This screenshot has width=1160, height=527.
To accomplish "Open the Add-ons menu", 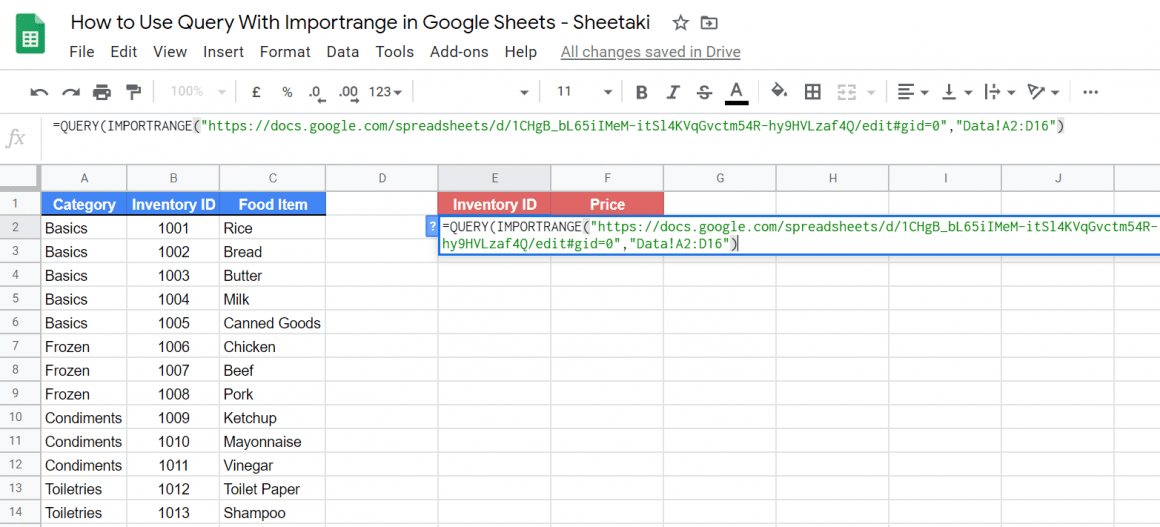I will tap(459, 52).
